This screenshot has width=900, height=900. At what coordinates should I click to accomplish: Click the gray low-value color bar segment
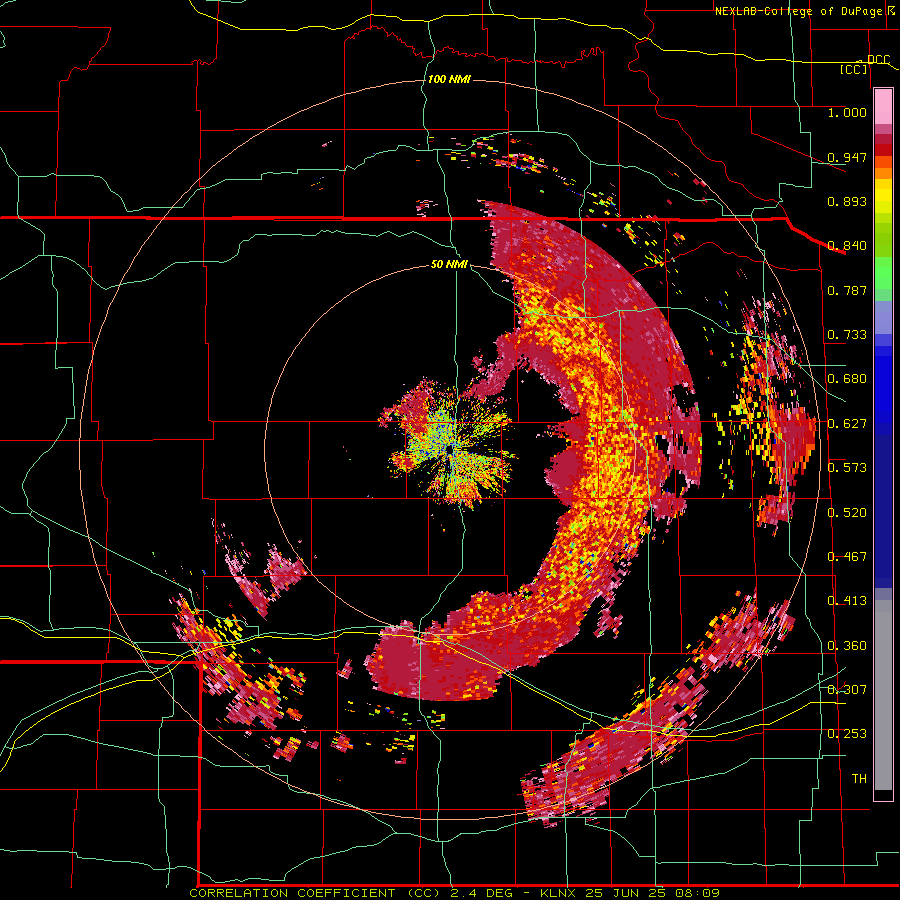[x=883, y=695]
